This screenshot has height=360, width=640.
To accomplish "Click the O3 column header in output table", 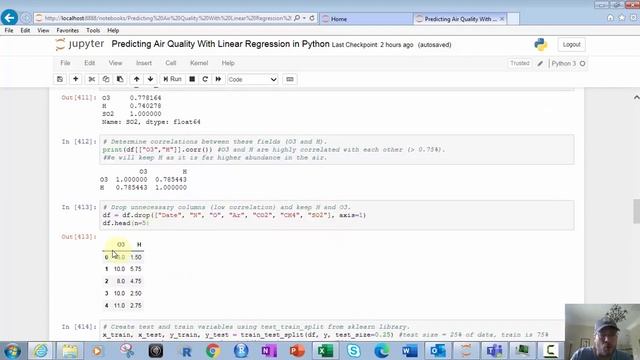I will (x=121, y=244).
